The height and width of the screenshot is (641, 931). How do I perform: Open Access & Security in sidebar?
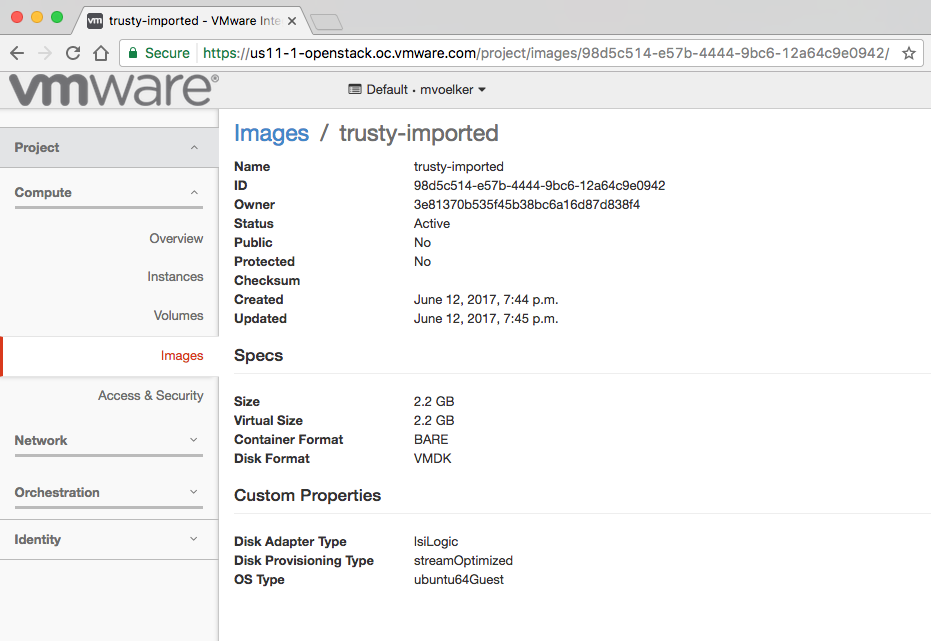click(150, 395)
